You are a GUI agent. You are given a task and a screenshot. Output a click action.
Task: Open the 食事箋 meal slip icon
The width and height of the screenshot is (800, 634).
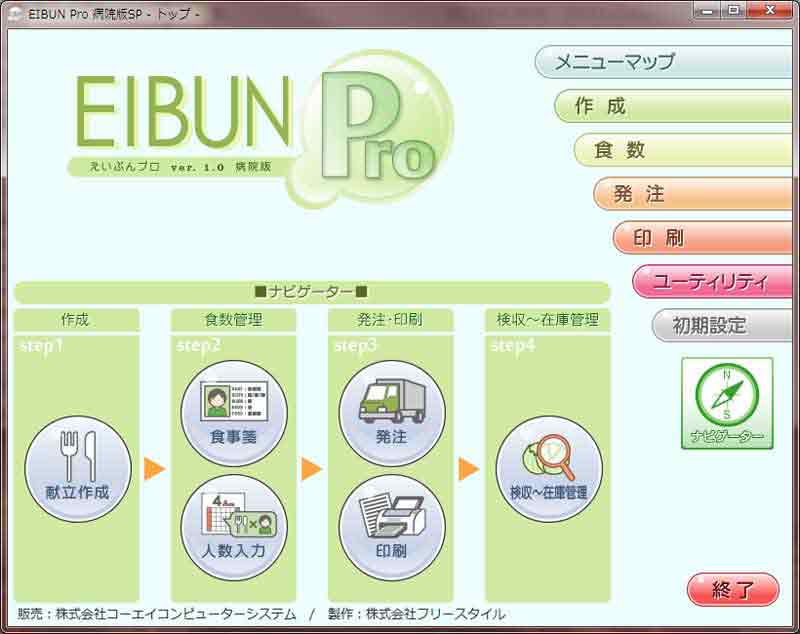[234, 413]
